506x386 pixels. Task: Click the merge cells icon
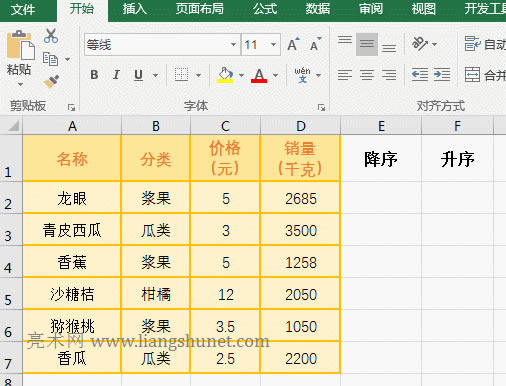[x=472, y=74]
